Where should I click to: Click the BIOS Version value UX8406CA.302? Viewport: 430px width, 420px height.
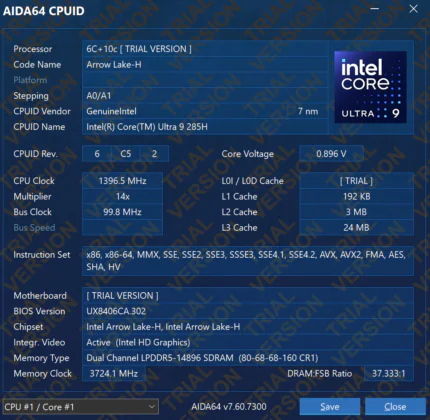point(116,311)
